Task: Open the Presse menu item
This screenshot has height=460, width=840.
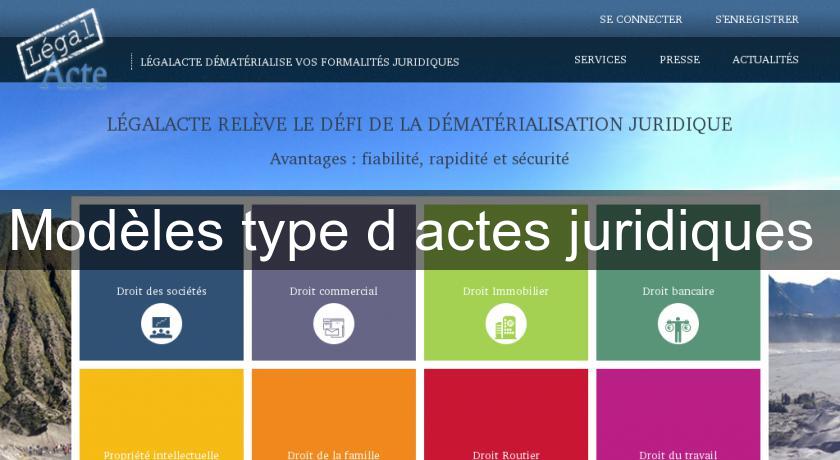Action: (679, 59)
